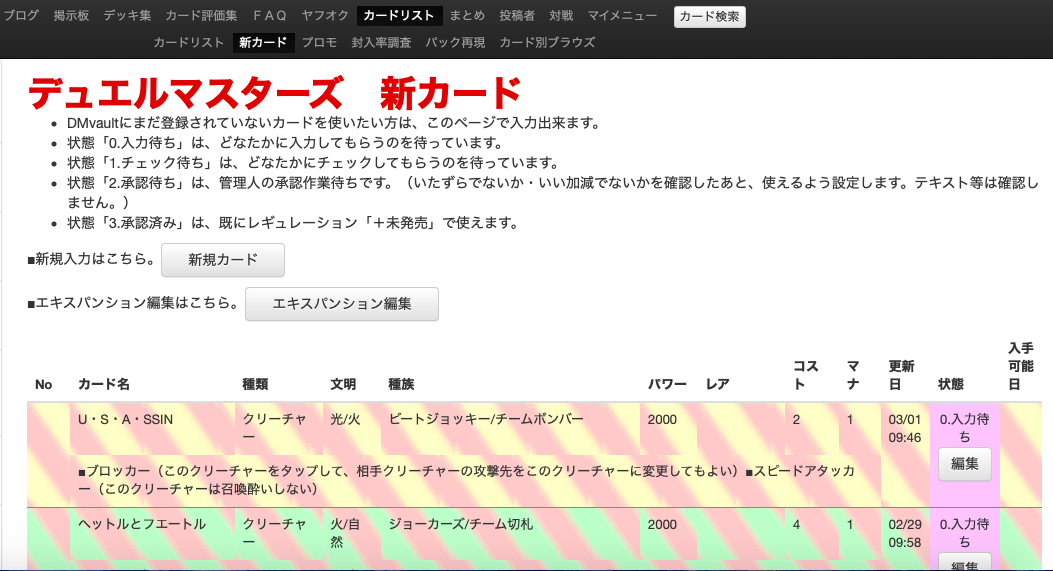Click card name ヘットルとフエートル
1053x571 pixels.
(142, 525)
